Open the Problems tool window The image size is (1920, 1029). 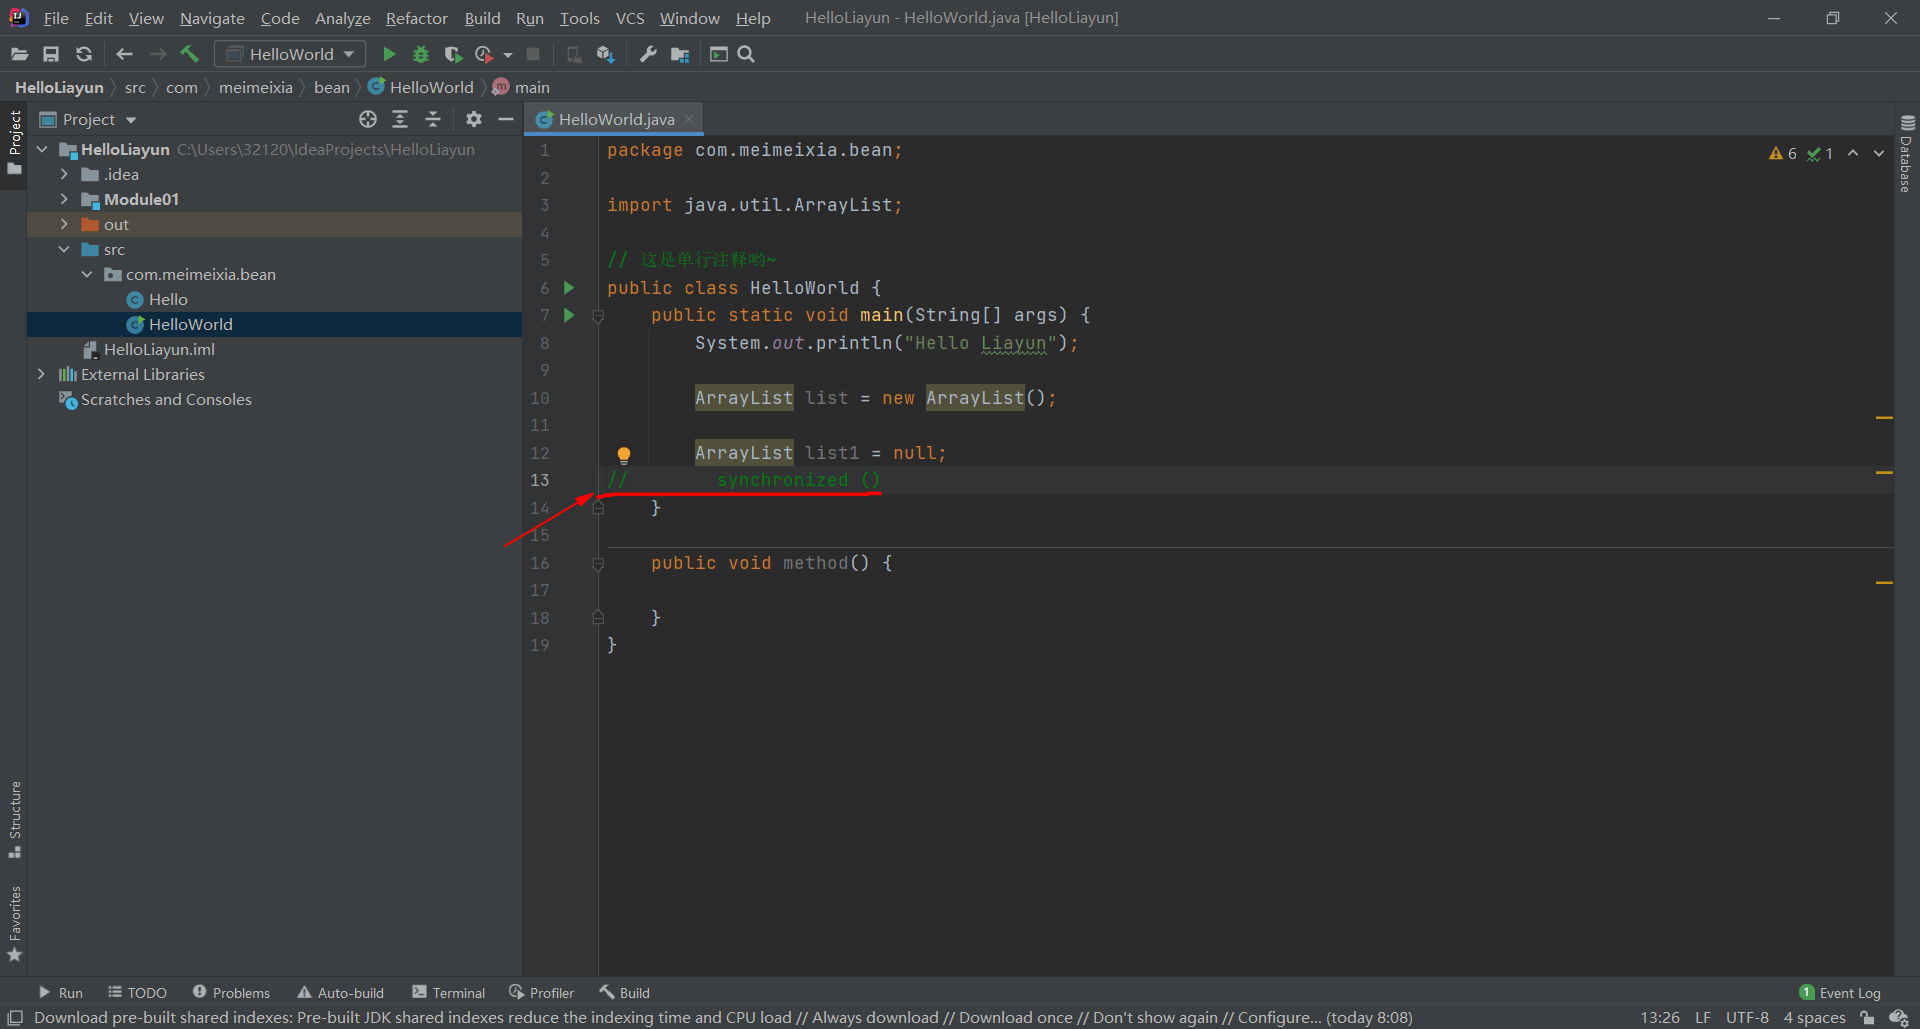[x=231, y=992]
